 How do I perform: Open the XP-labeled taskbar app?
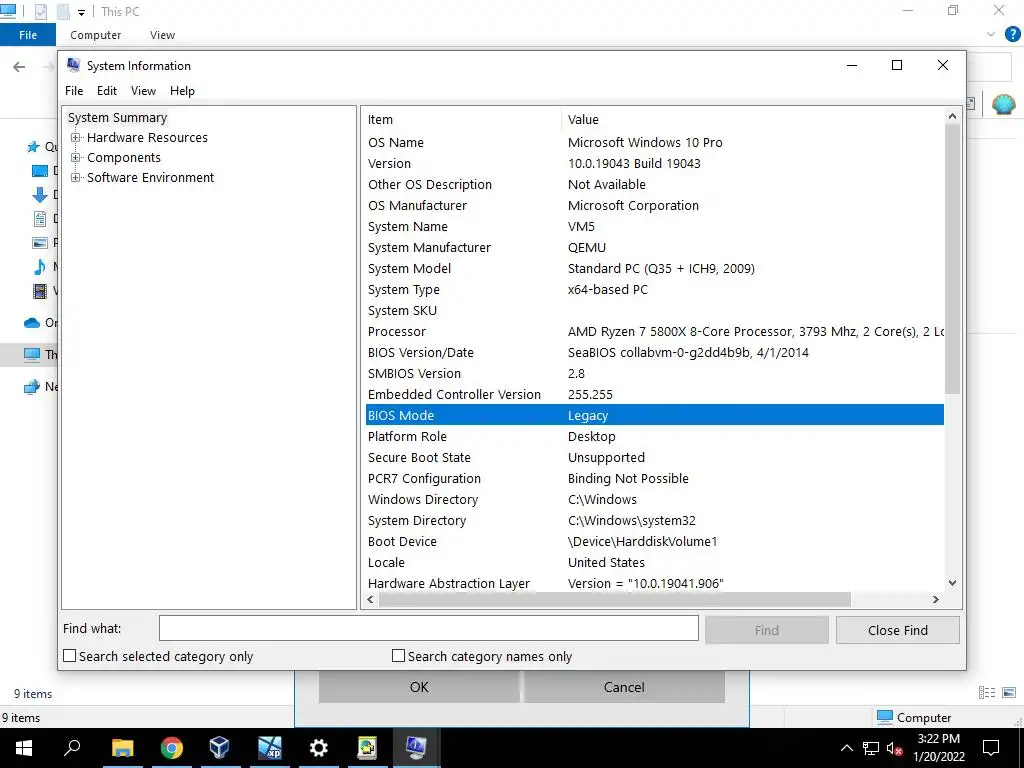(x=269, y=748)
